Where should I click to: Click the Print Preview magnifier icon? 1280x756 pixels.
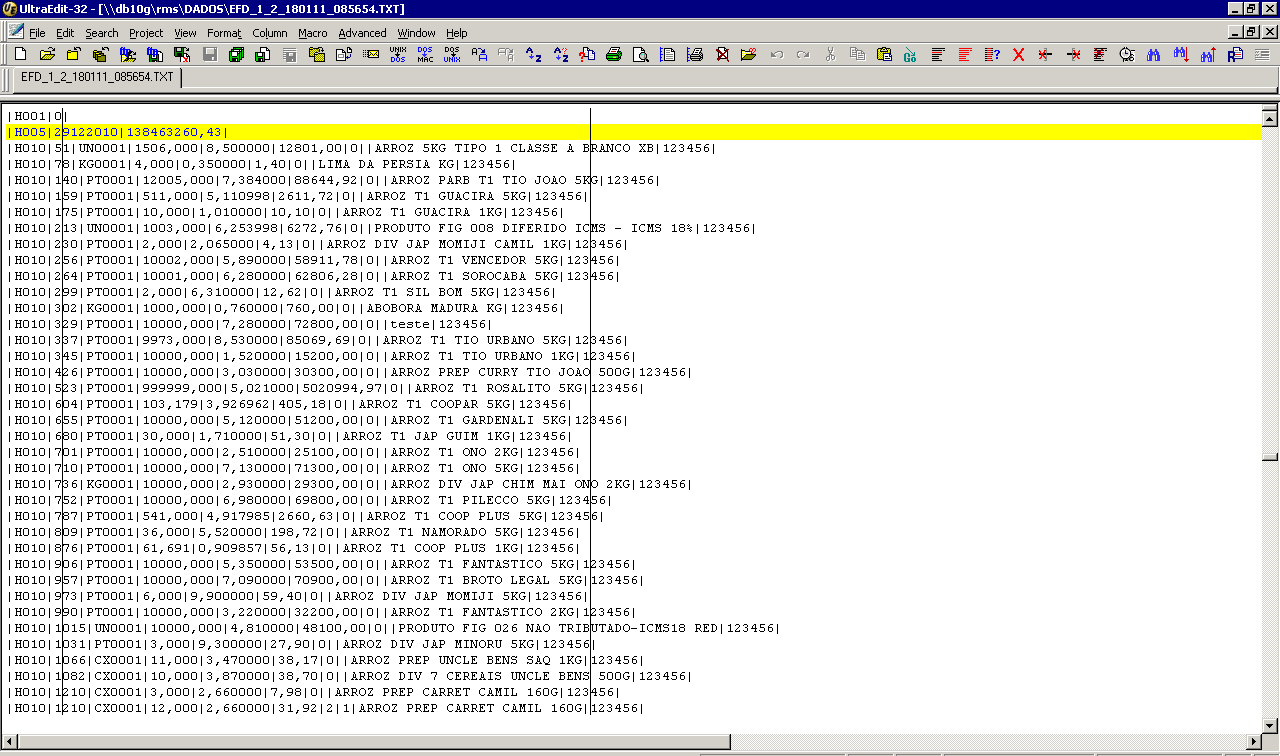pyautogui.click(x=641, y=54)
